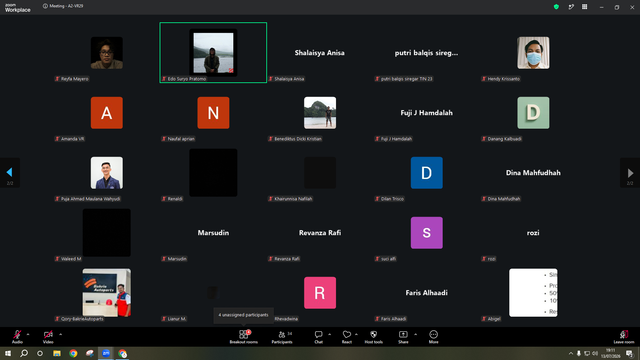Expand reactions arrow beside React
640x360 pixels.
coord(356,334)
